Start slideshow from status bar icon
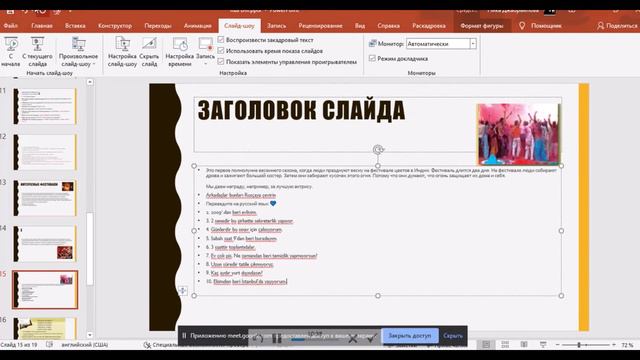640x360 pixels. tap(543, 345)
